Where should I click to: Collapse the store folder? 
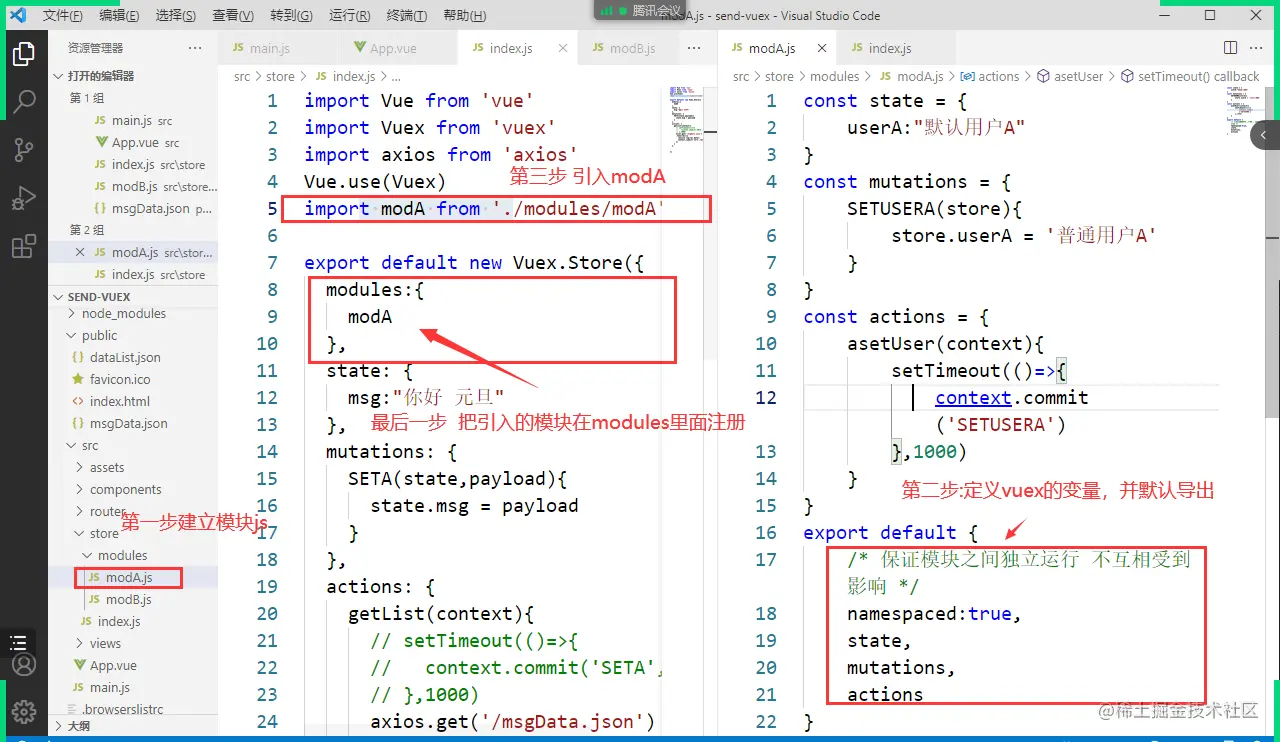(104, 534)
